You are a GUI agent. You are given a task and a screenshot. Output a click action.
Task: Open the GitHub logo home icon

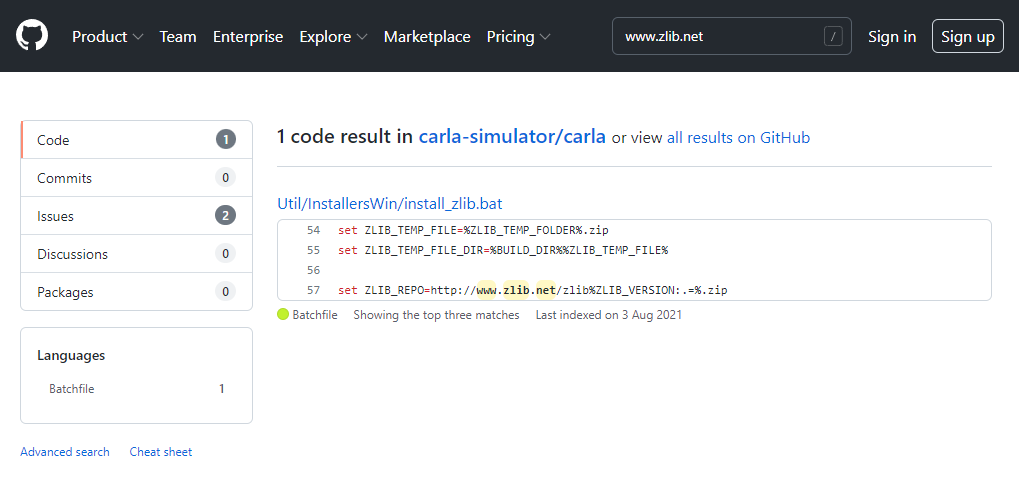(x=32, y=36)
